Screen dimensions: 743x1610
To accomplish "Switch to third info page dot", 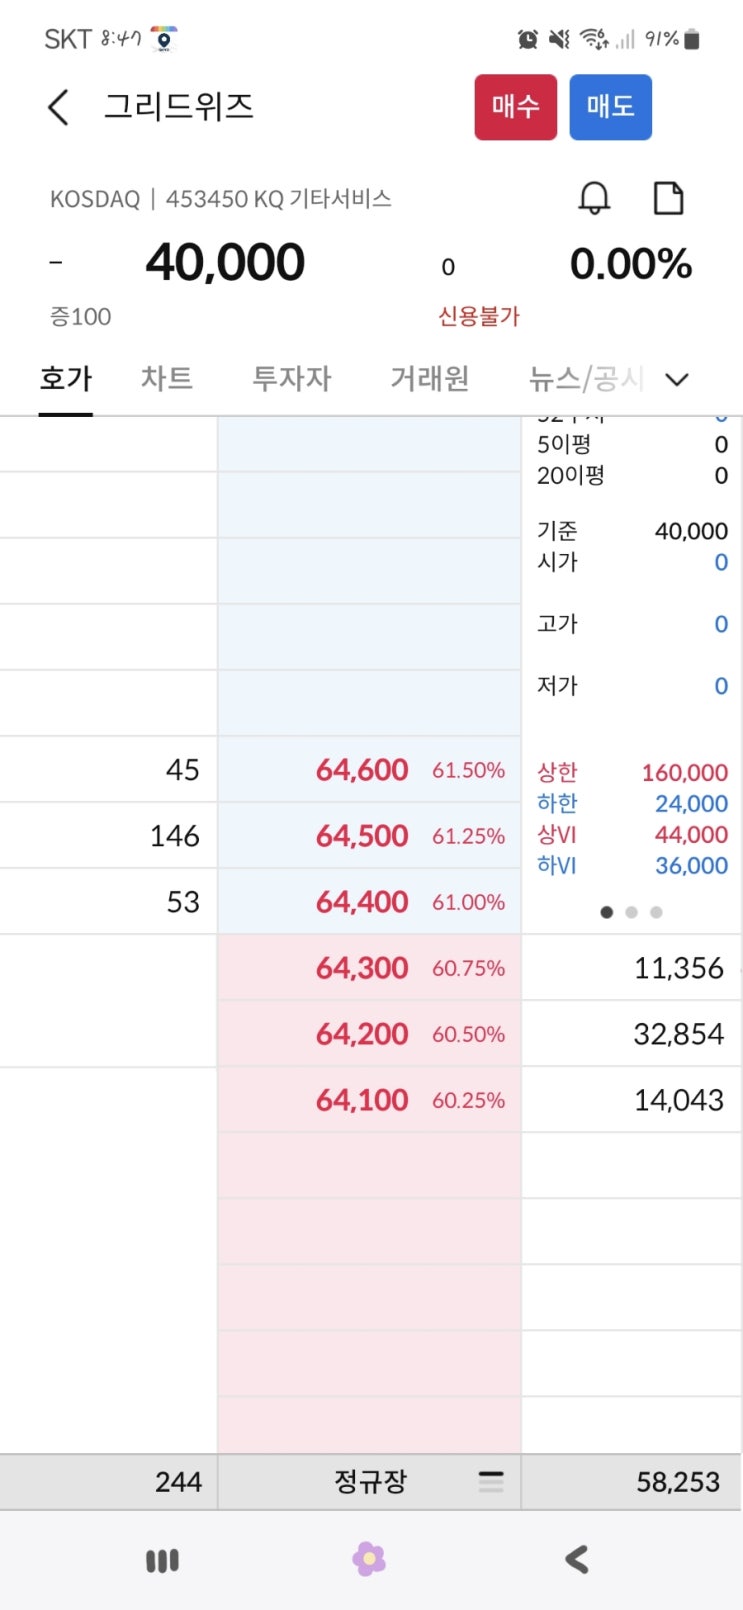I will click(x=656, y=912).
